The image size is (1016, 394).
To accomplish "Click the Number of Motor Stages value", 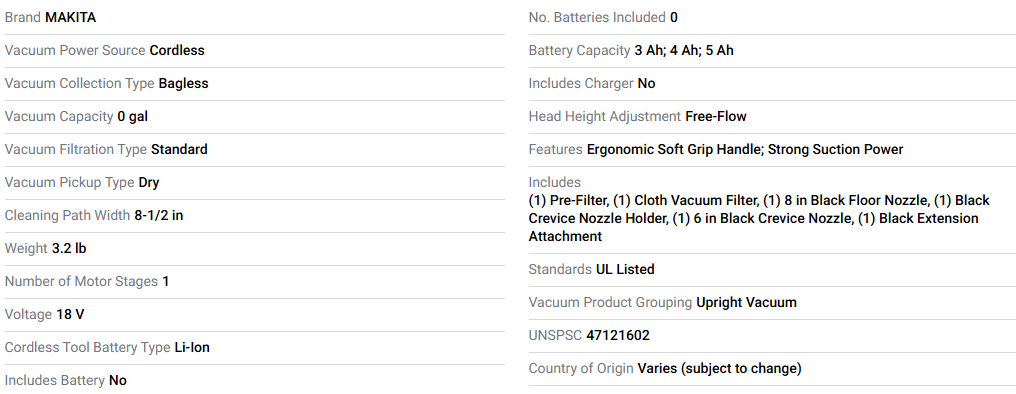I will tap(166, 282).
